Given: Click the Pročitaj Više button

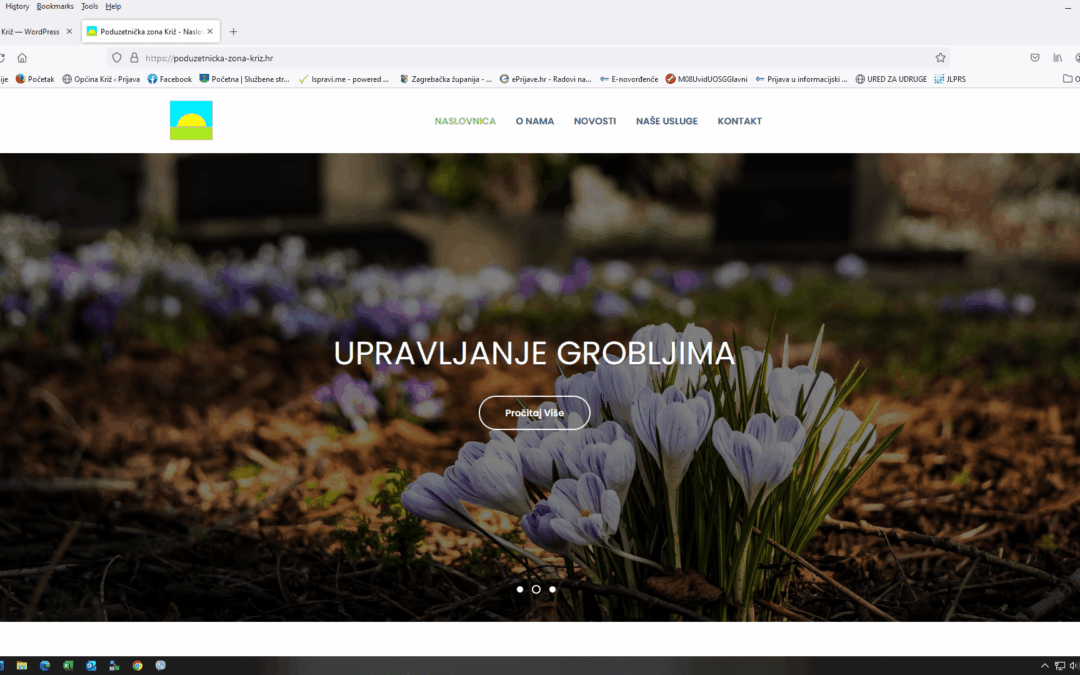Looking at the screenshot, I should pyautogui.click(x=534, y=413).
